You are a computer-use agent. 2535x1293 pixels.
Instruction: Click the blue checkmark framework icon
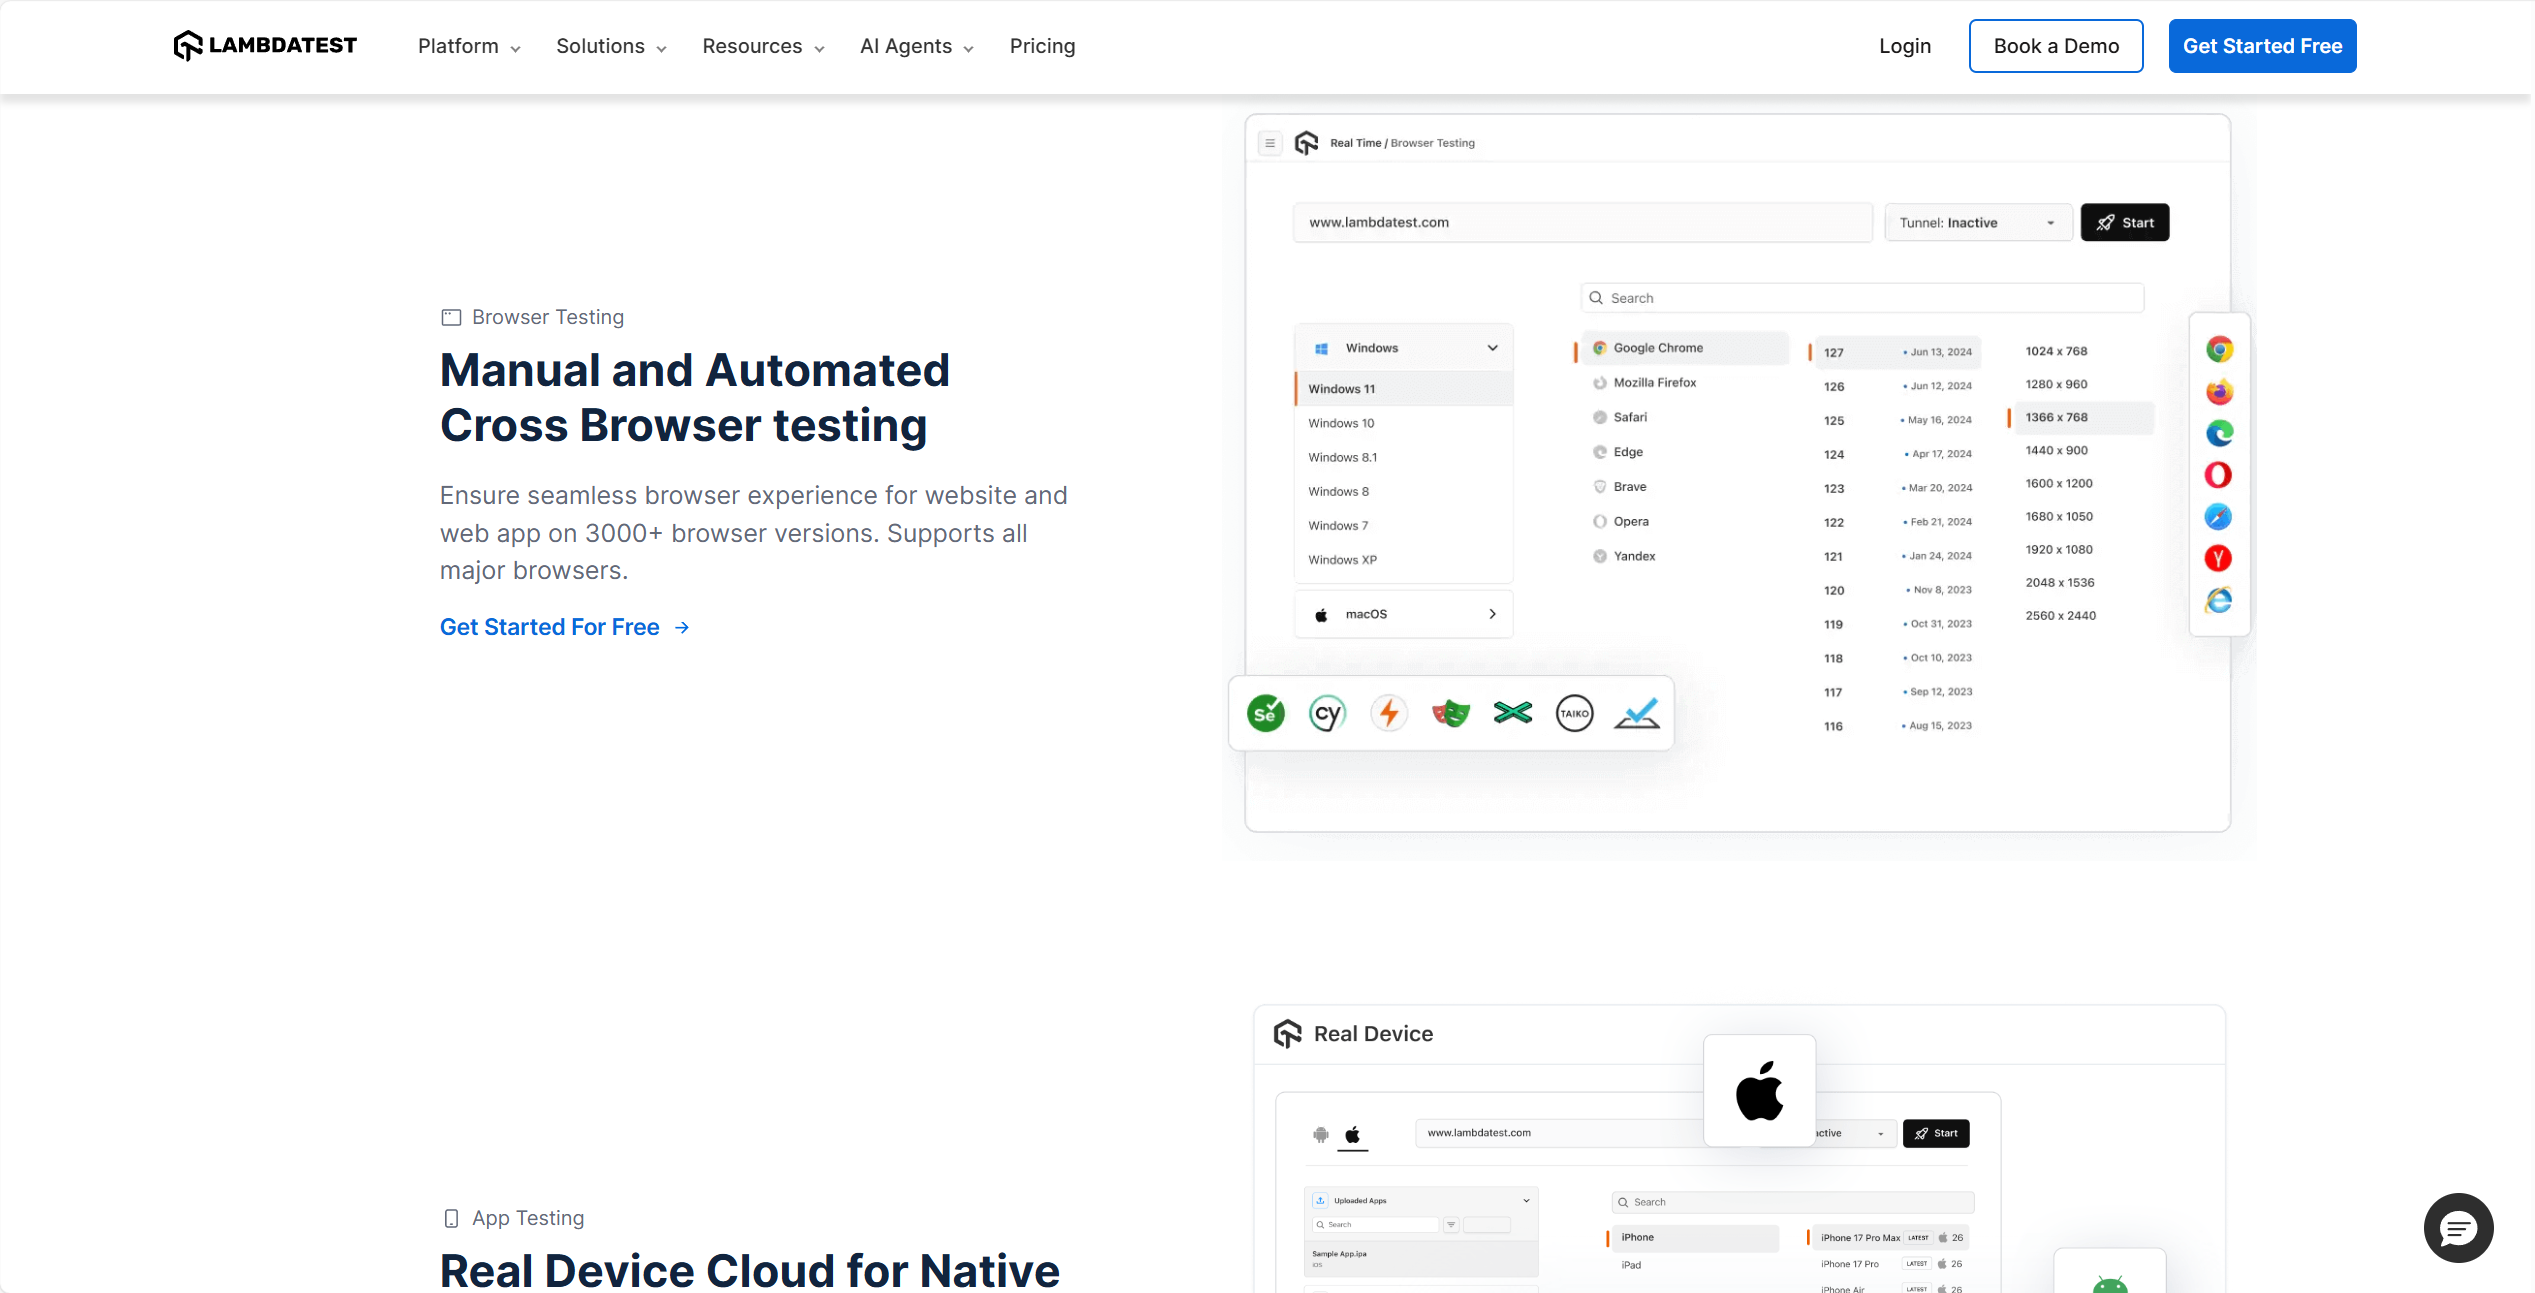1637,713
